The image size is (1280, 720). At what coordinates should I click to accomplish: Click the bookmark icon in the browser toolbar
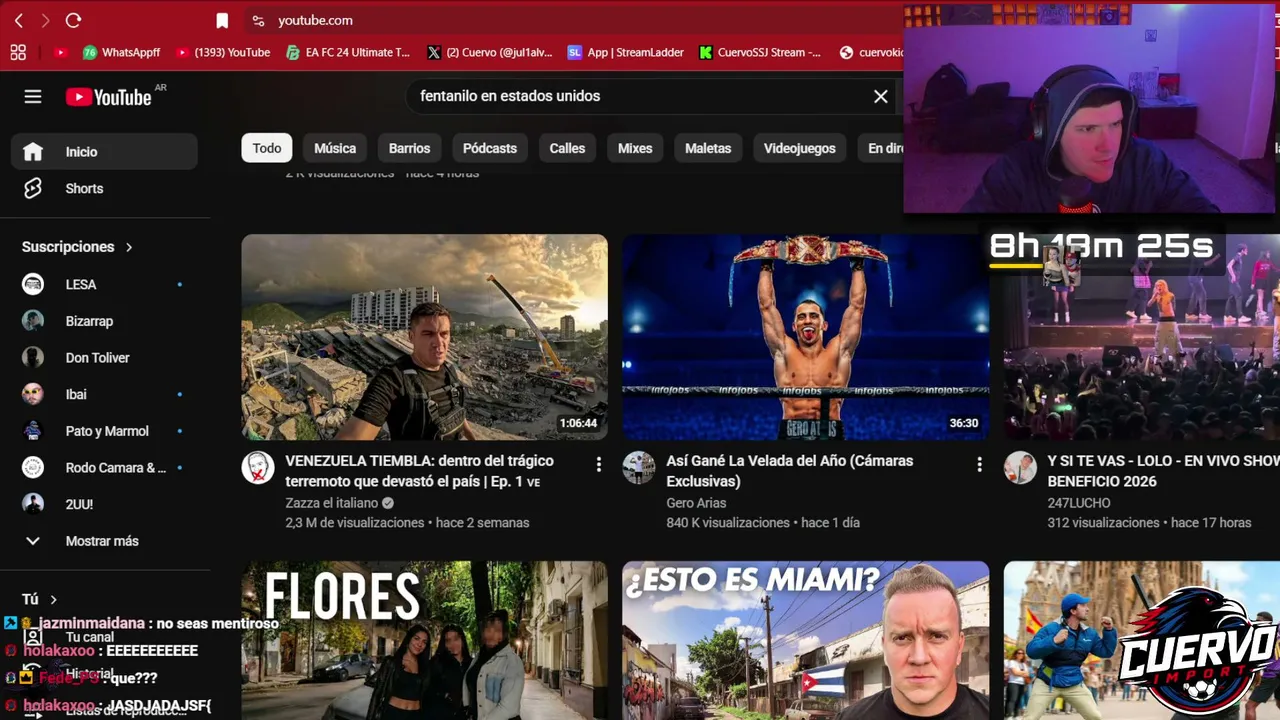coord(222,20)
